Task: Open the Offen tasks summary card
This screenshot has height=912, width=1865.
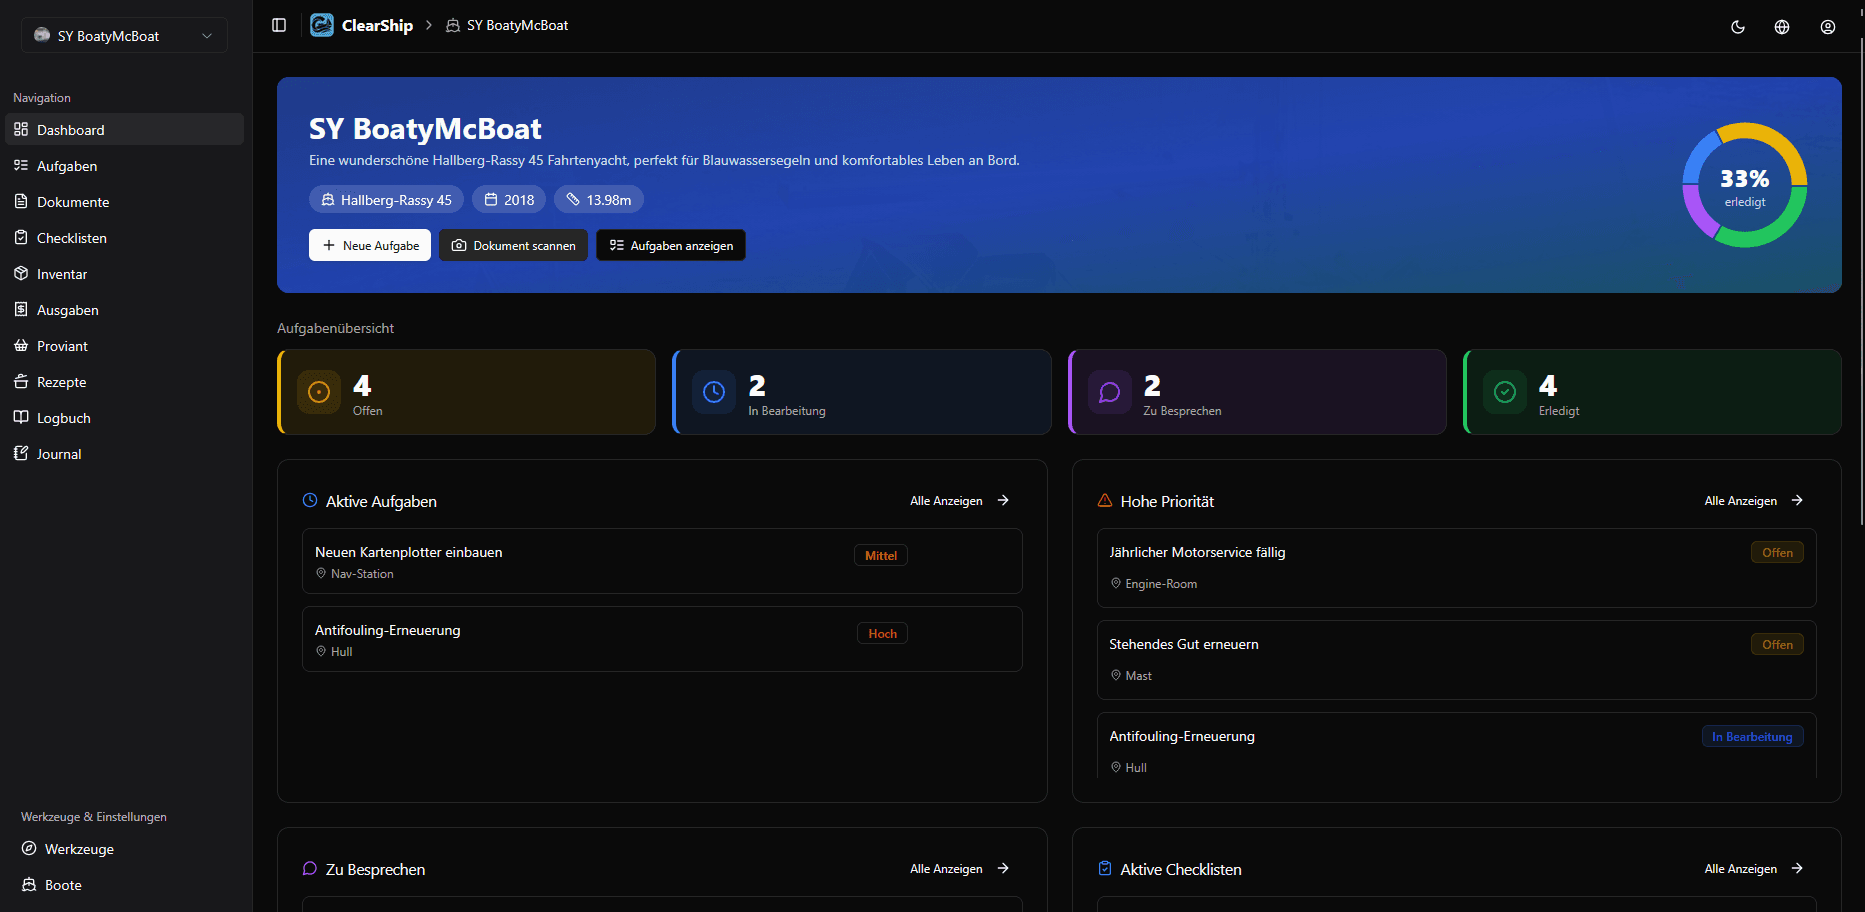Action: tap(466, 392)
